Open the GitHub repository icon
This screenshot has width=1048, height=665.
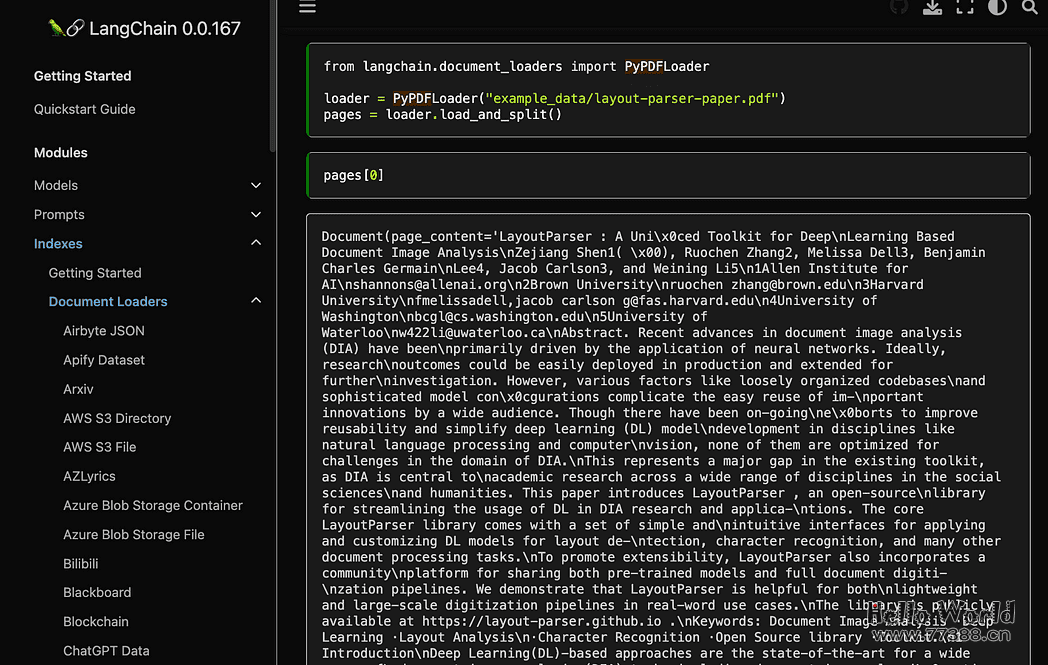pos(899,7)
